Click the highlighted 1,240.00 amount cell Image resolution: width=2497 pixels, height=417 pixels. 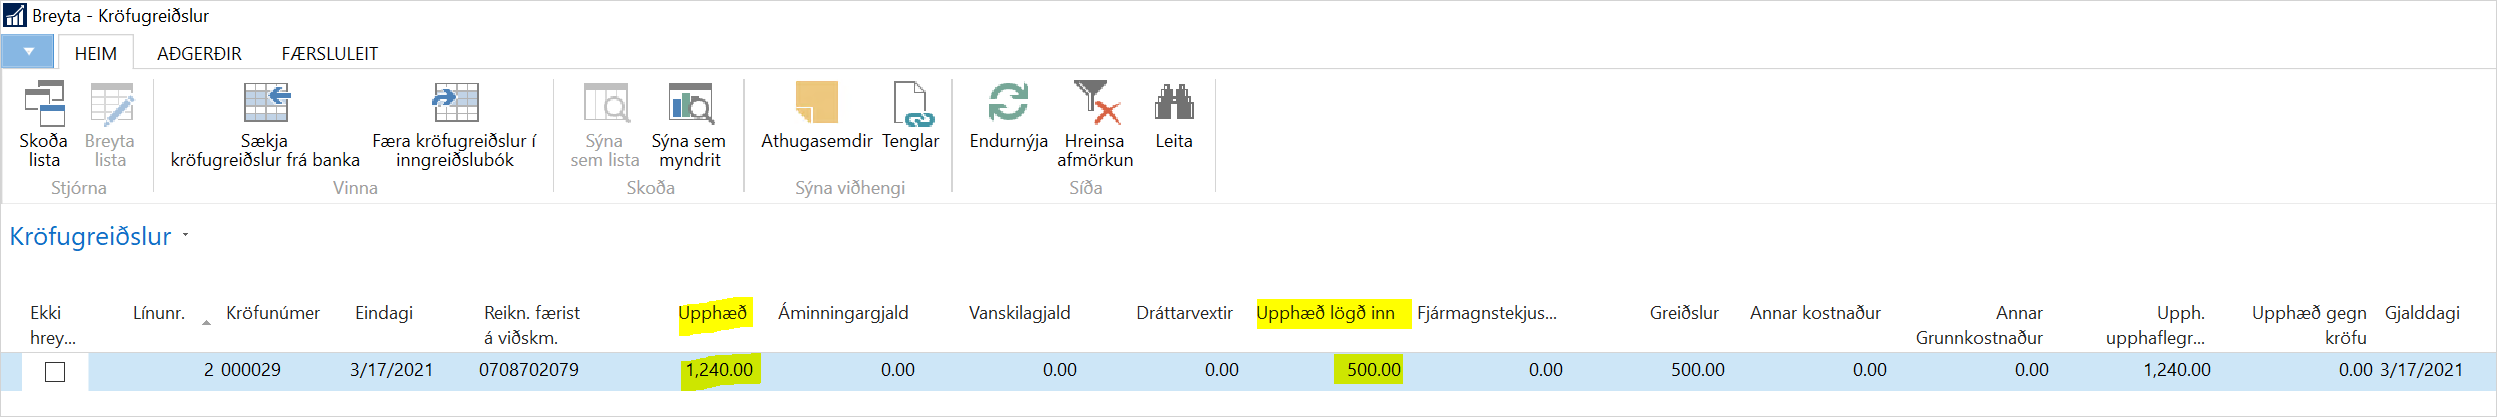tap(719, 370)
